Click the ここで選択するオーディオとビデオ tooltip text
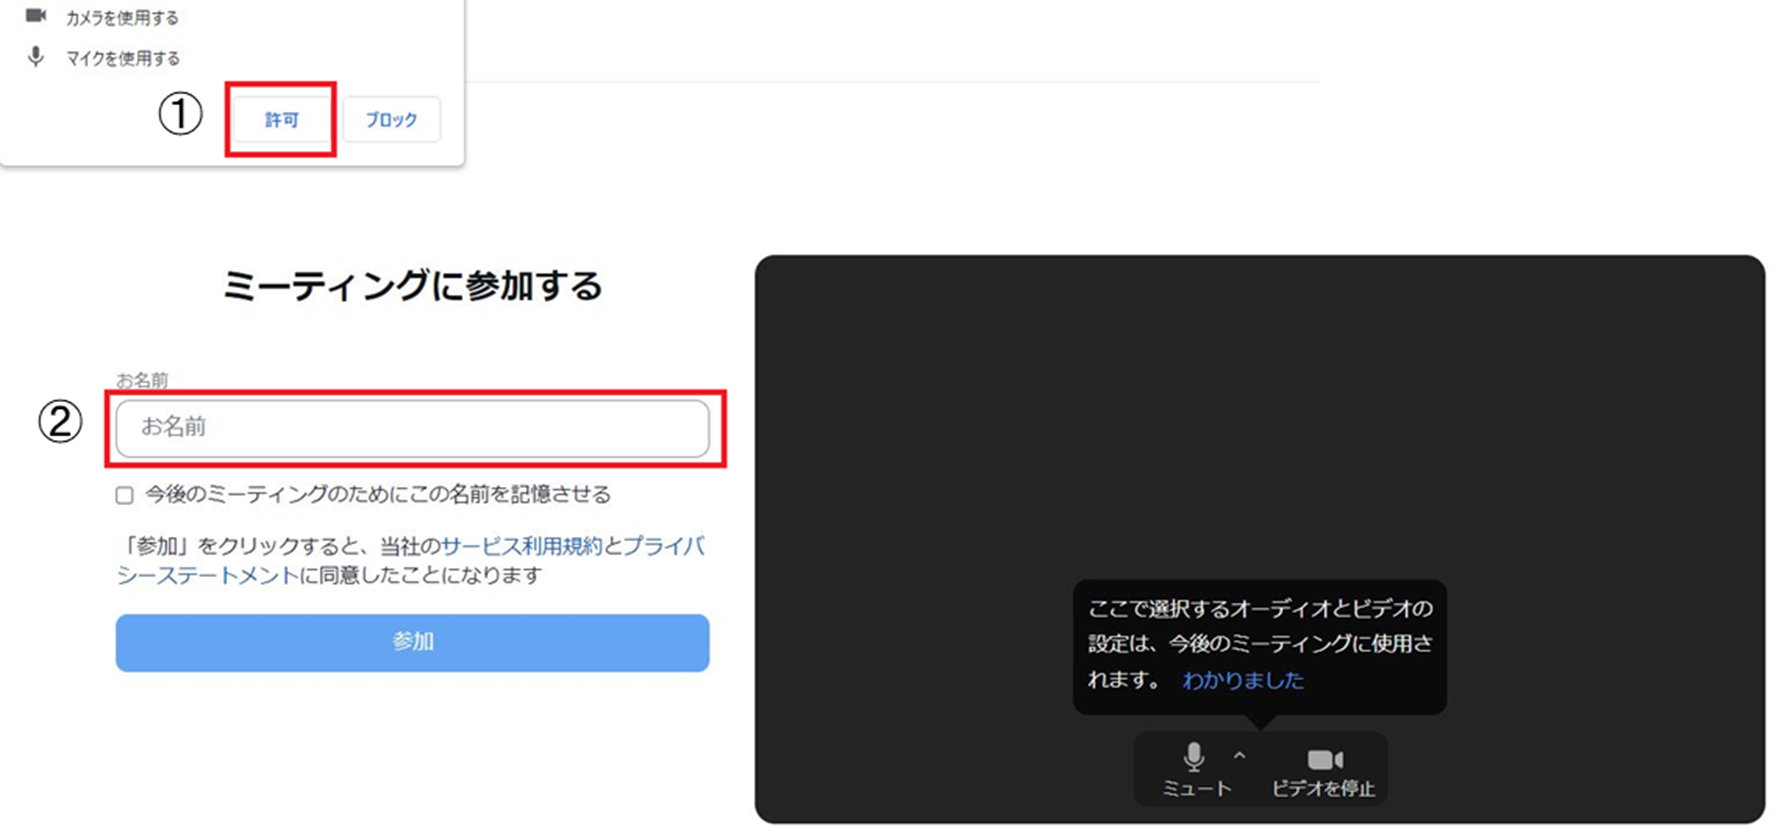Viewport: 1776px width, 839px height. 1260,643
